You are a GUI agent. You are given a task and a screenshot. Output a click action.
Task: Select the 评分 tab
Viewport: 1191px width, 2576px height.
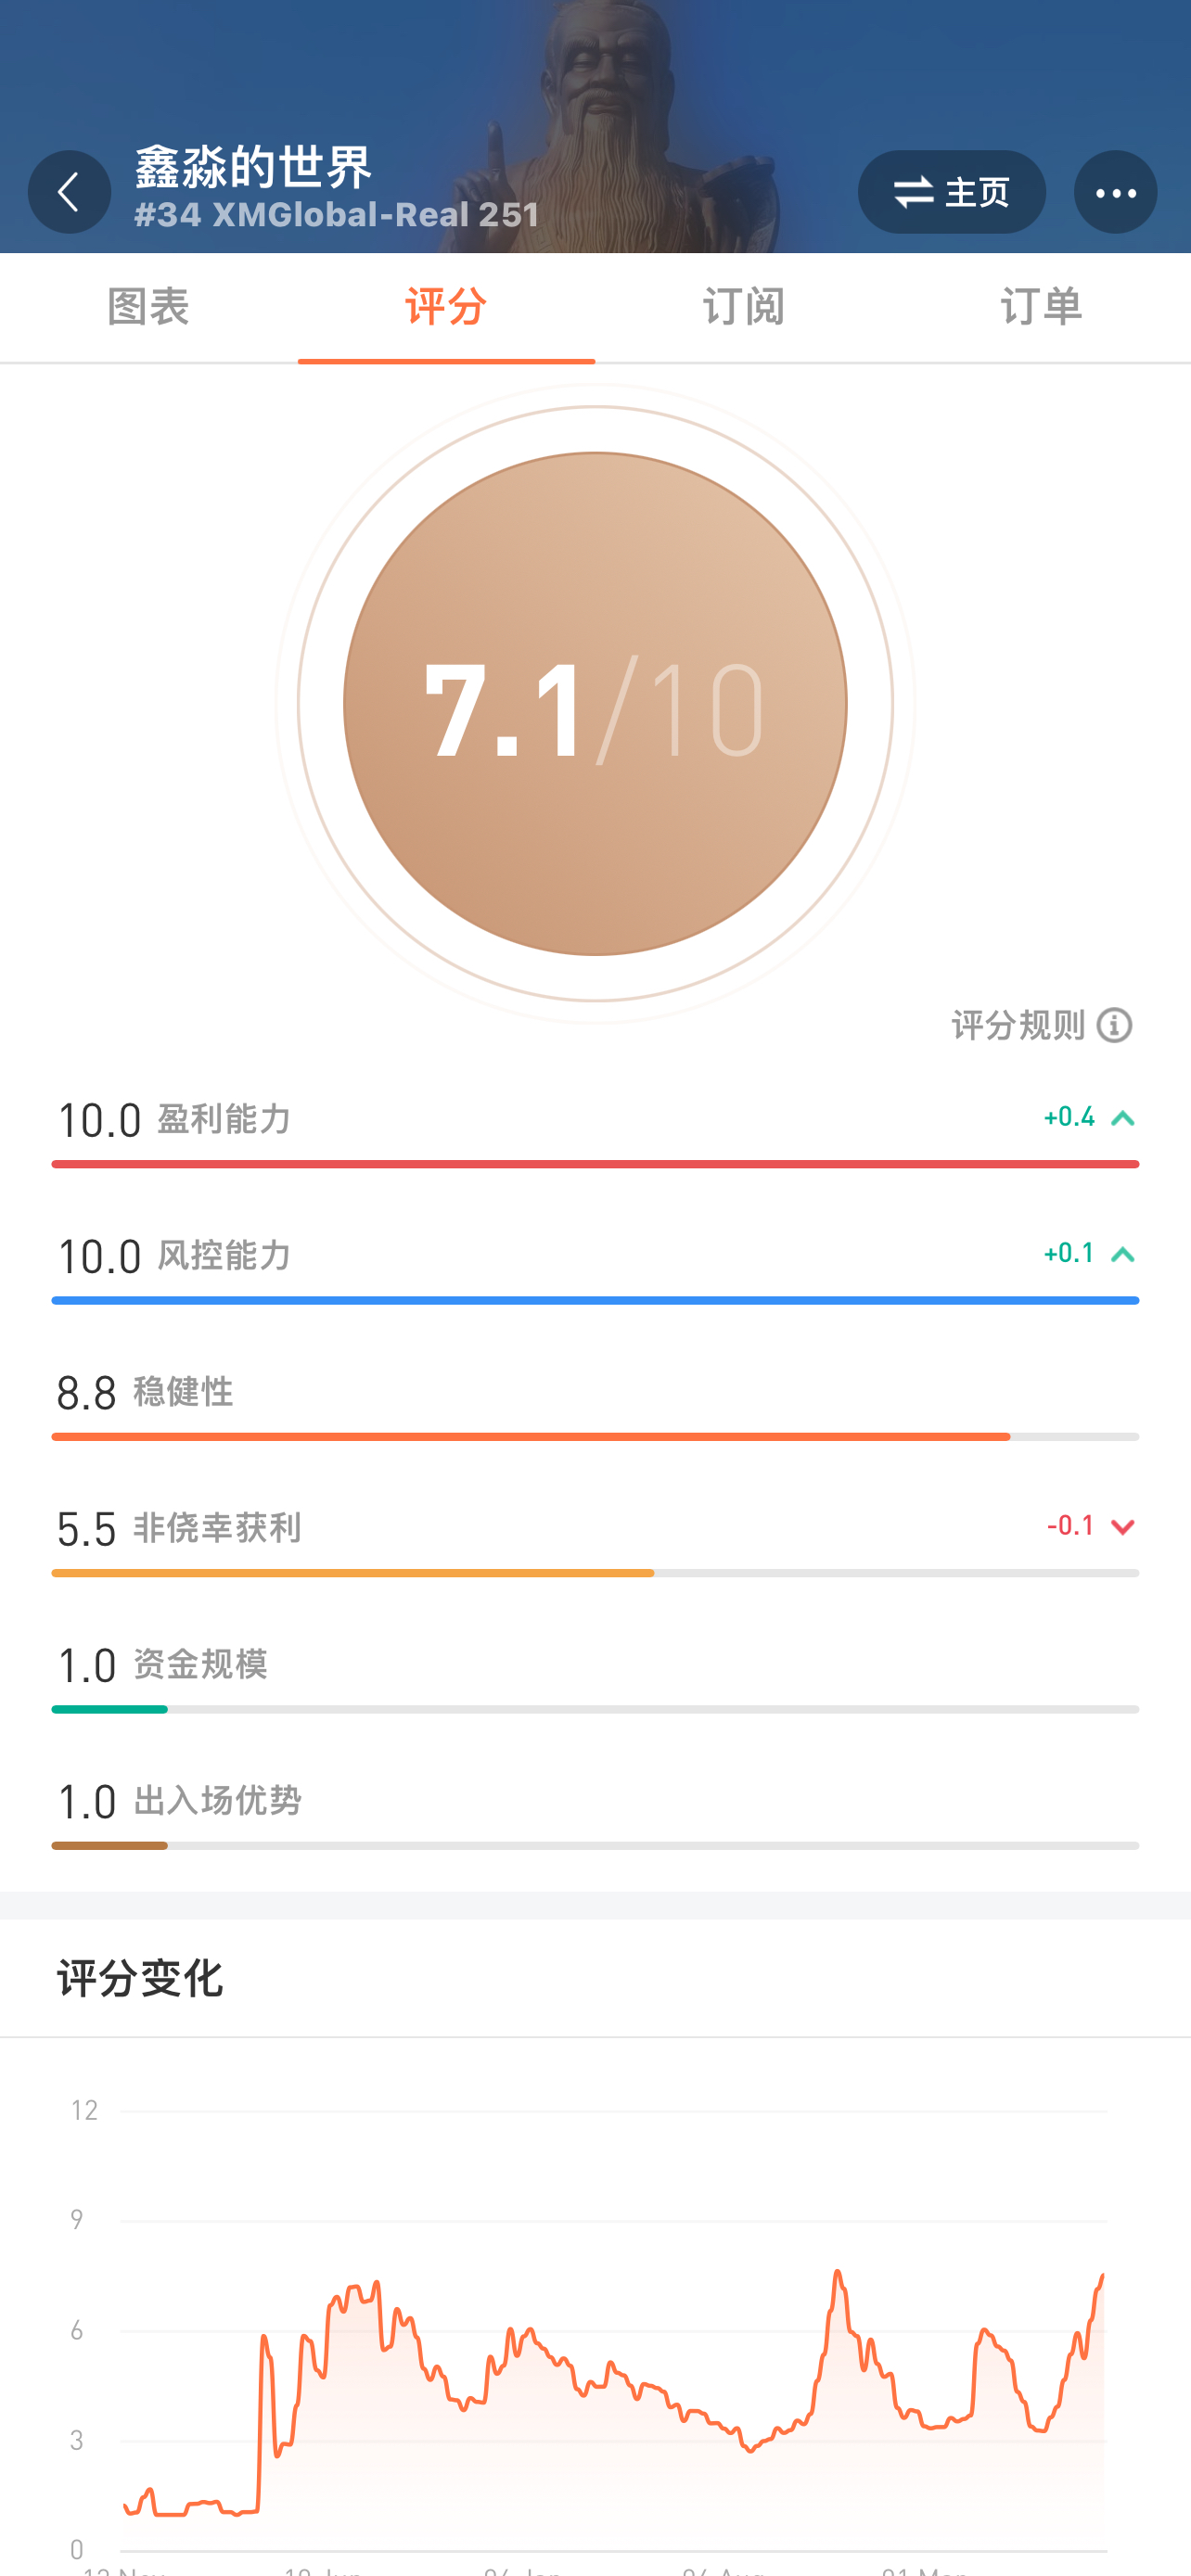point(446,306)
